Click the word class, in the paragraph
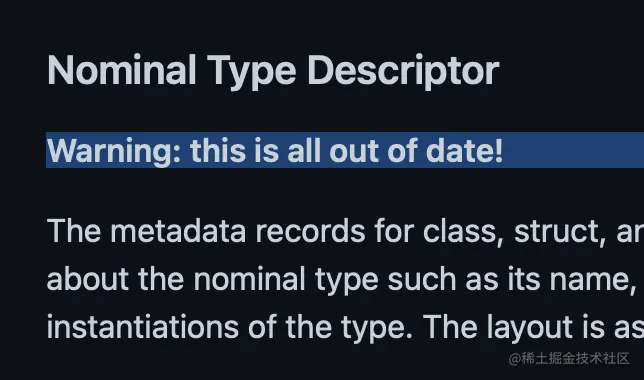Image resolution: width=644 pixels, height=380 pixels. pos(463,232)
